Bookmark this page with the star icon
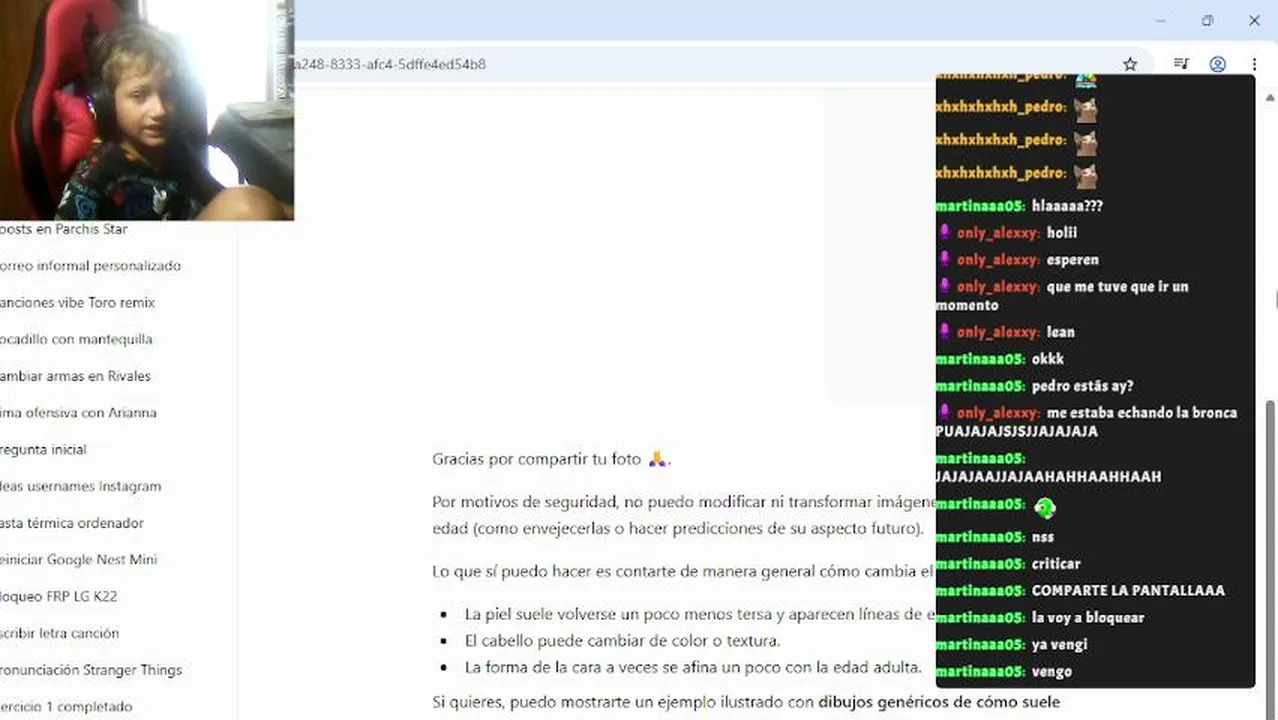 [1130, 64]
